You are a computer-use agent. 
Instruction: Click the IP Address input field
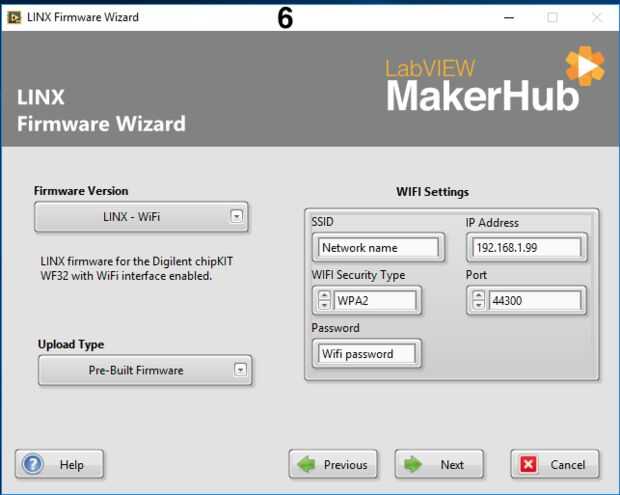coord(527,248)
